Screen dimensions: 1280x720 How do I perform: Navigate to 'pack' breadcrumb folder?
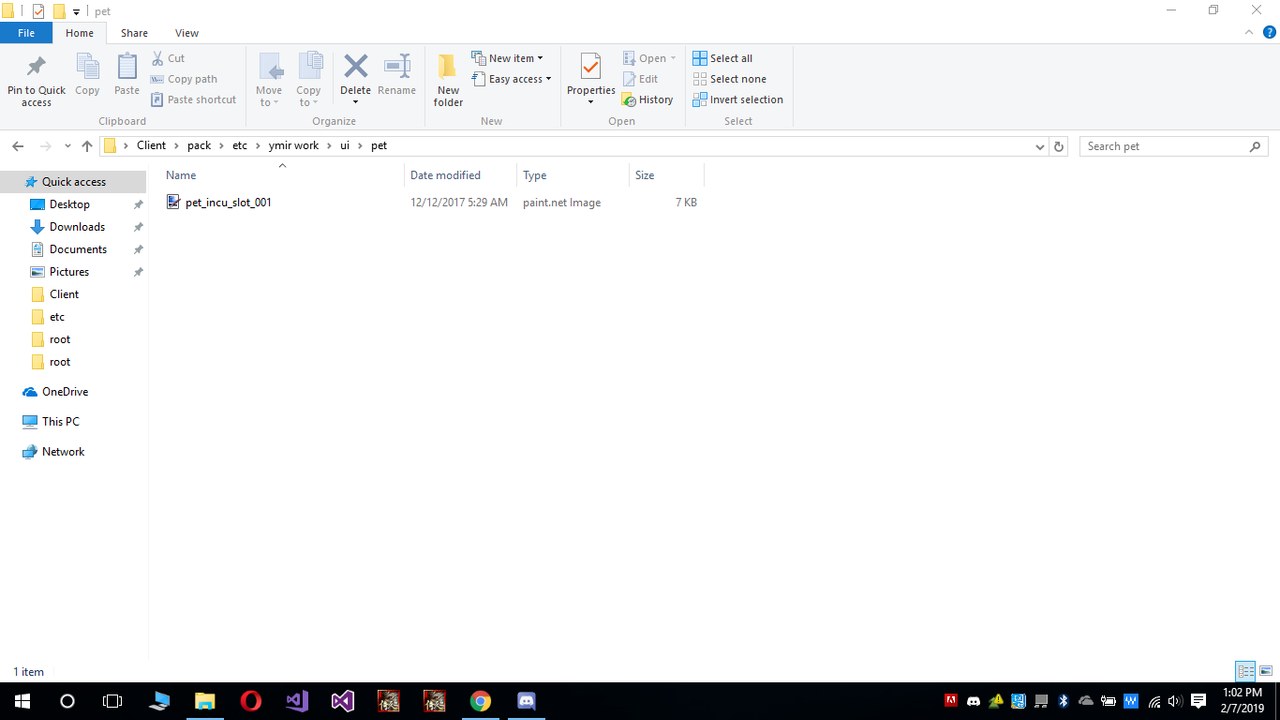click(199, 146)
